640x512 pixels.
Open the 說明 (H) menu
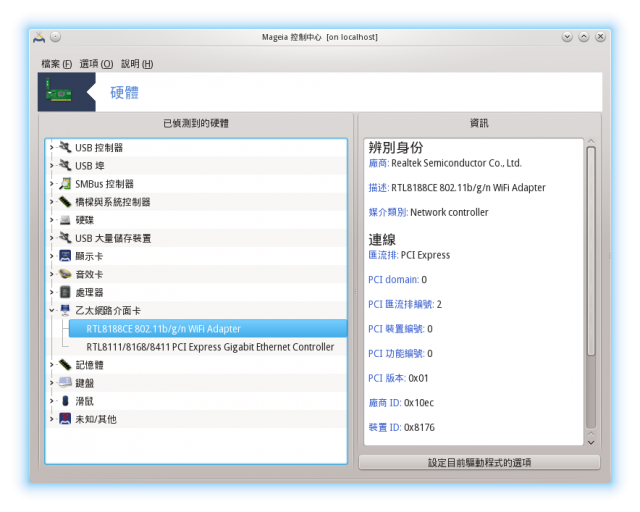pyautogui.click(x=137, y=64)
